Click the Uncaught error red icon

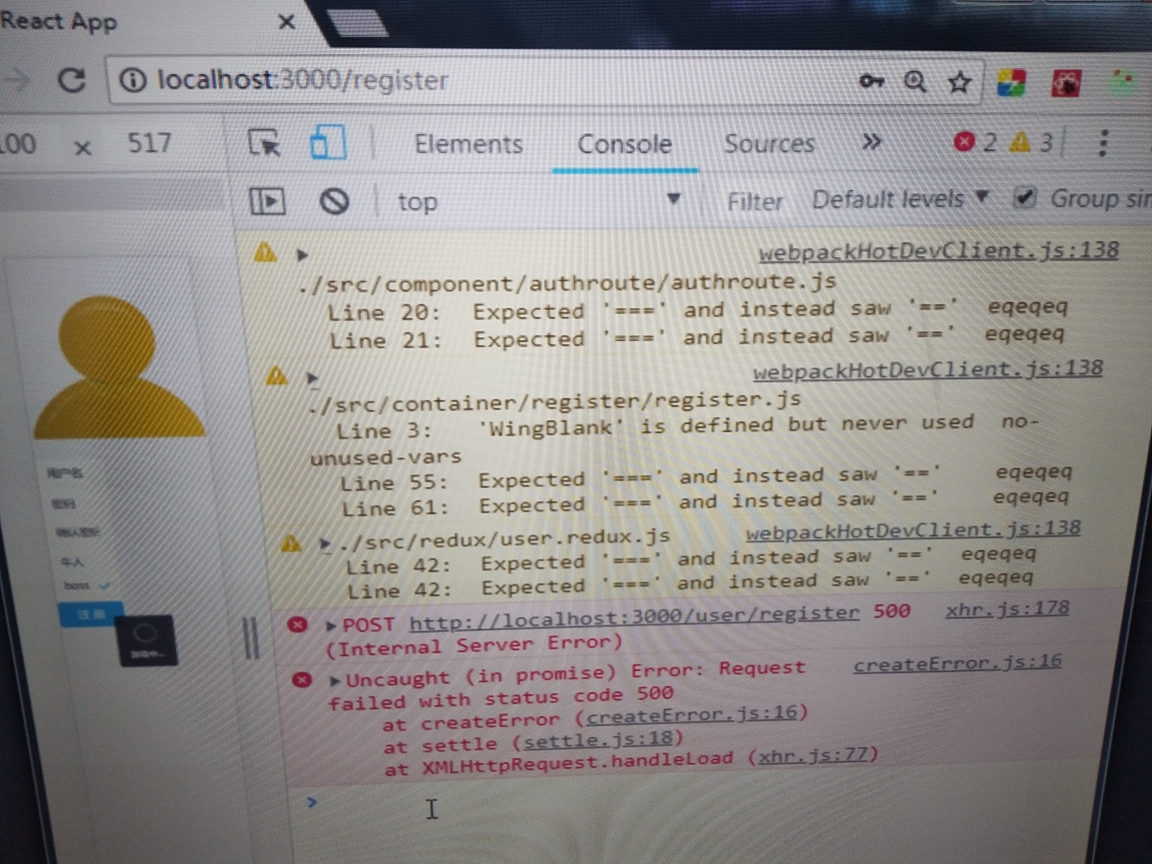click(x=302, y=680)
